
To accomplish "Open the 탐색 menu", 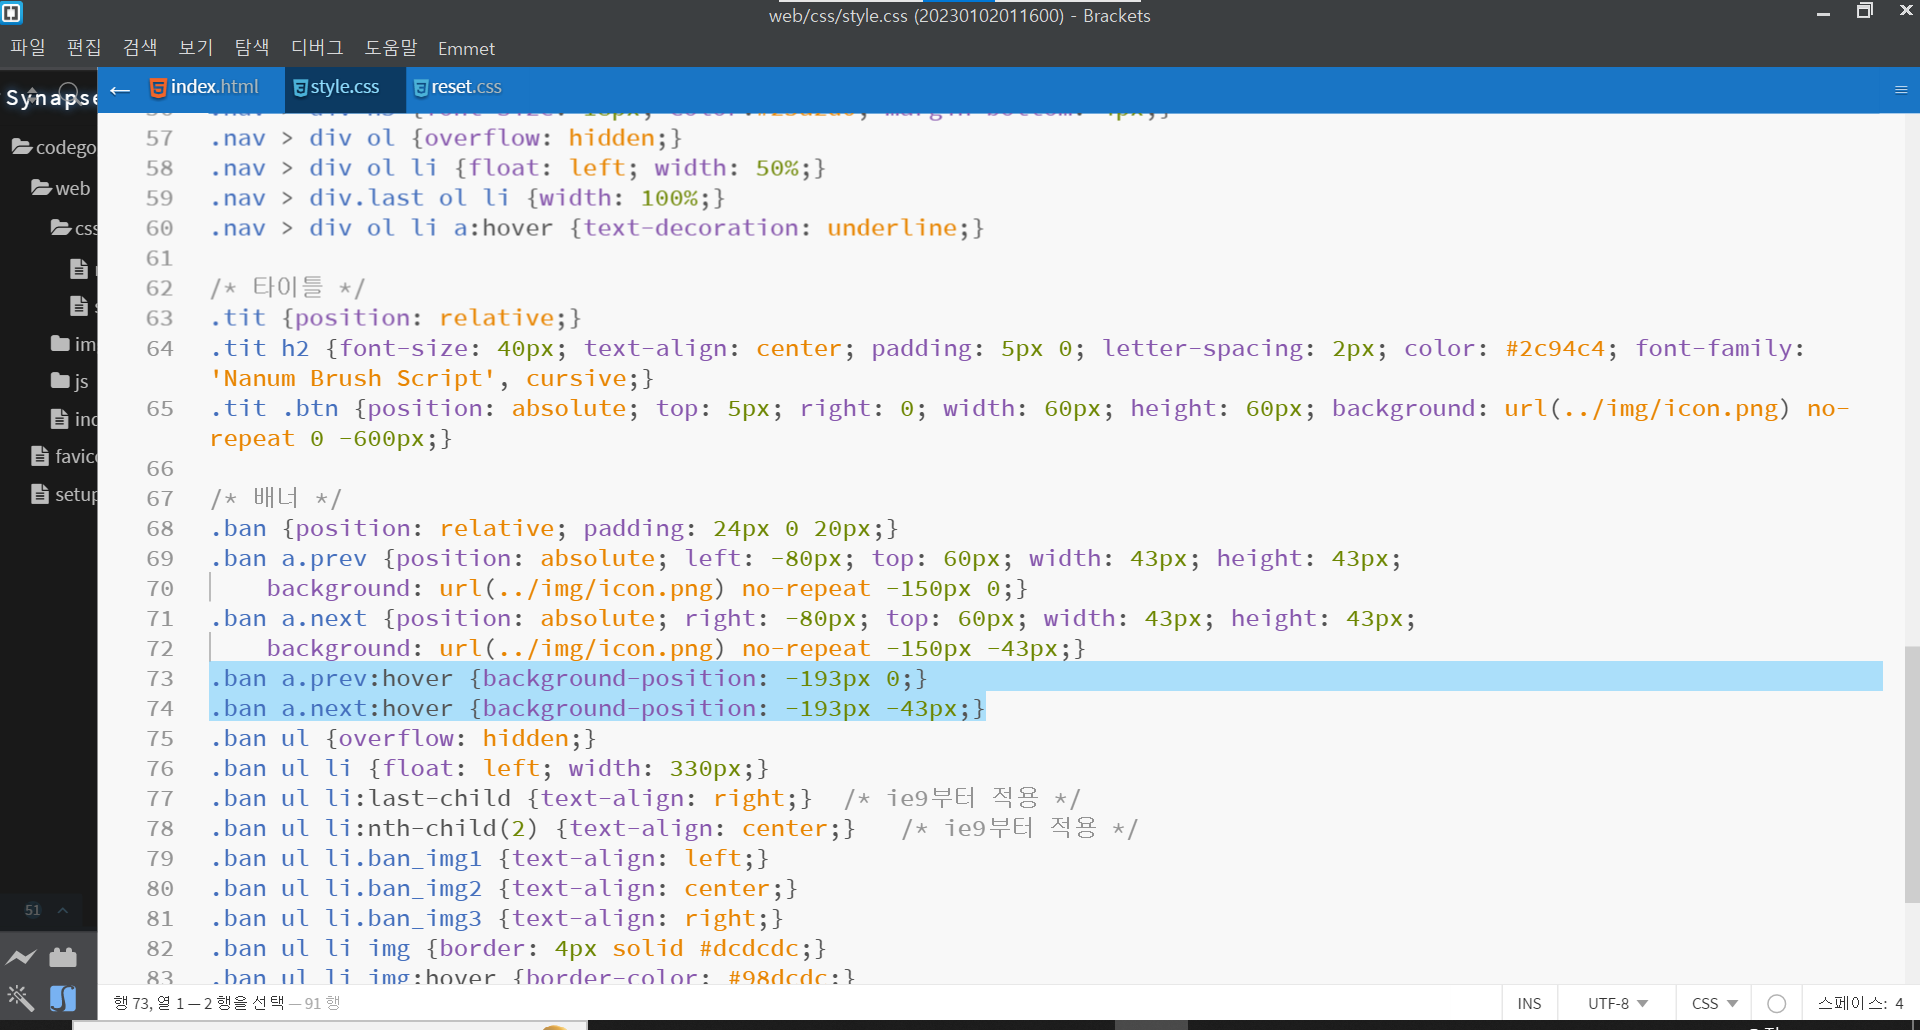I will tap(252, 48).
